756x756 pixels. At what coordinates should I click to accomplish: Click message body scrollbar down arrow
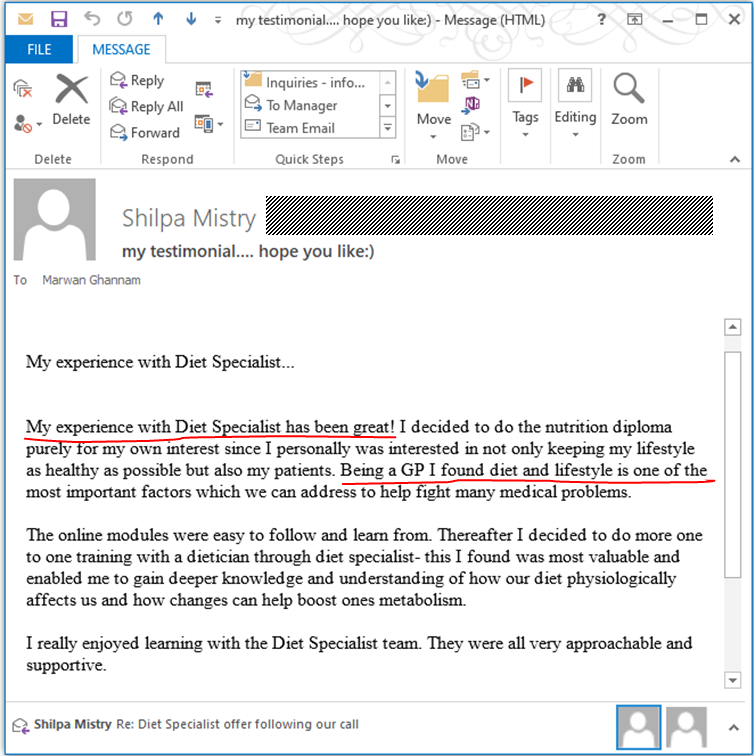[732, 680]
